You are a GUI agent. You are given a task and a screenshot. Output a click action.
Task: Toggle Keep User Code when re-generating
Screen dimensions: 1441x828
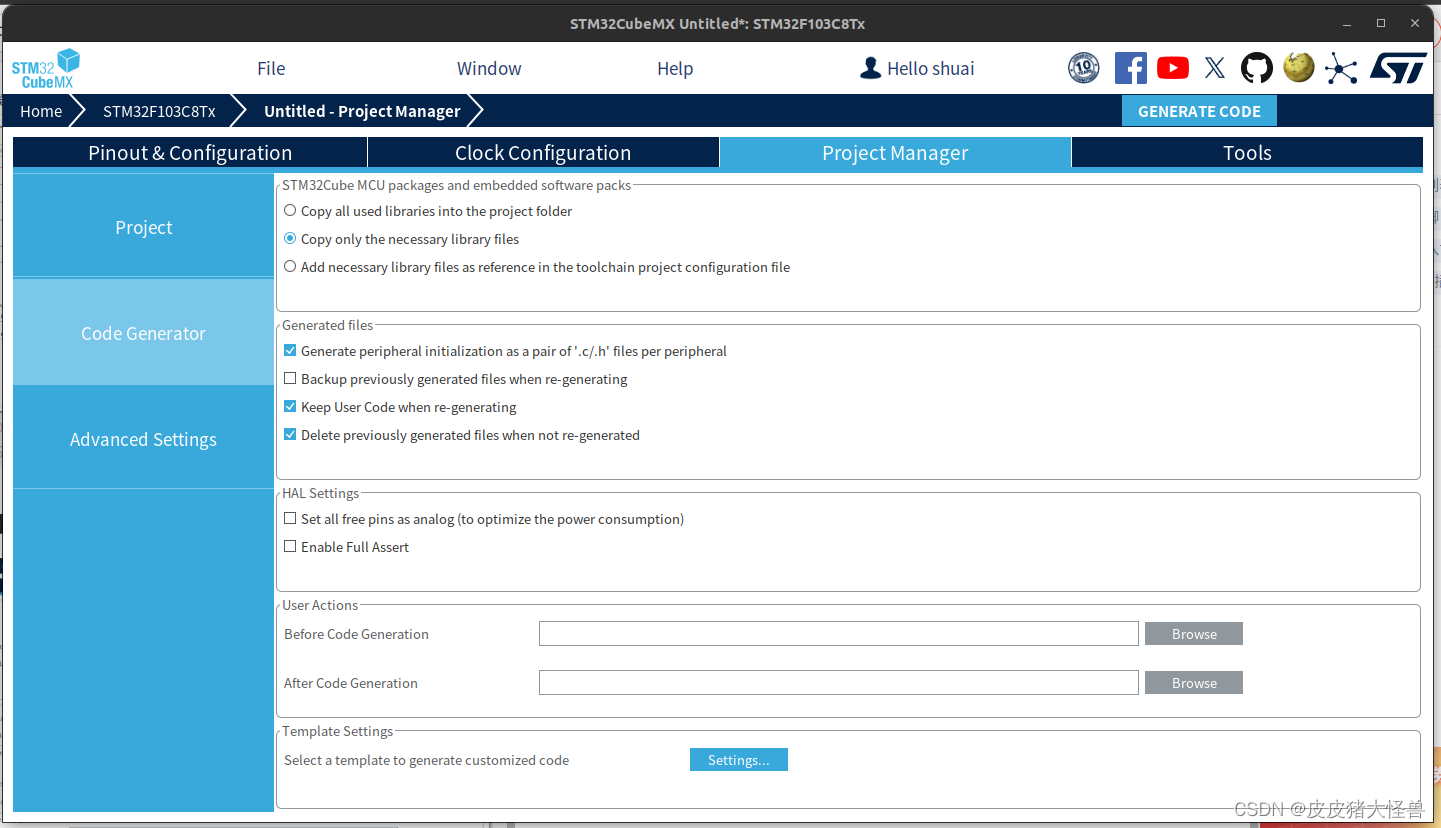coord(290,407)
